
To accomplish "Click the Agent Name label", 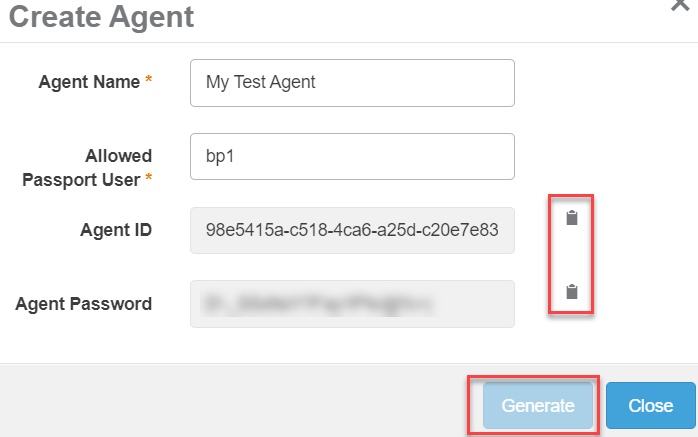I will 89,82.
